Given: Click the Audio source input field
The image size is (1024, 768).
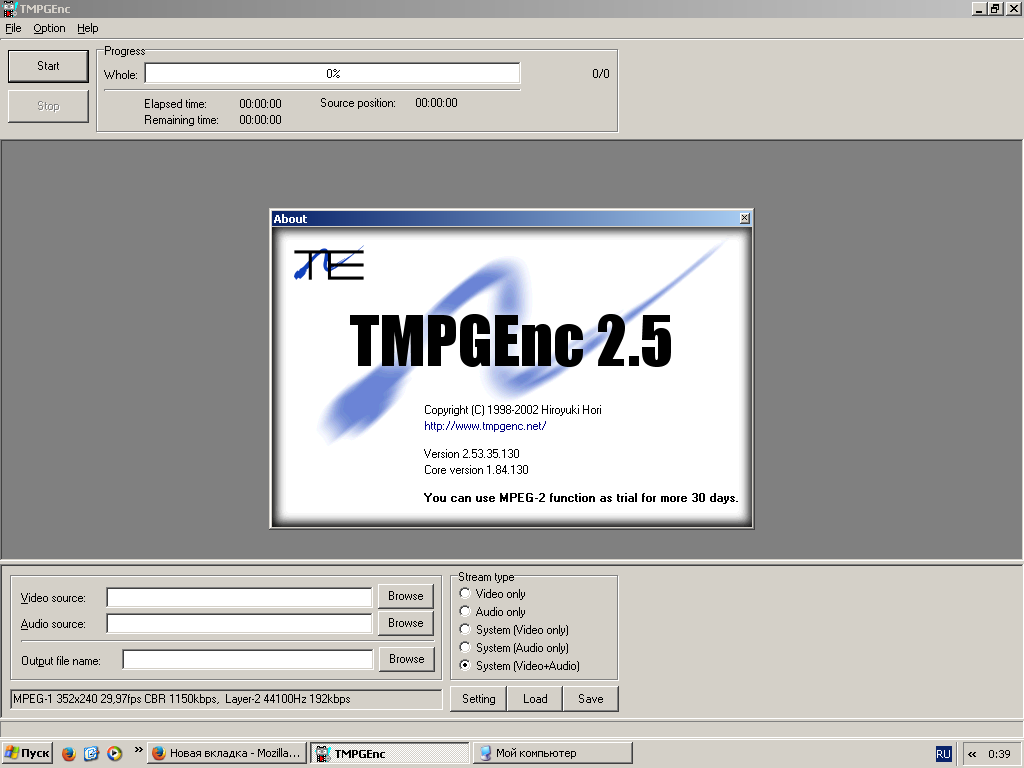Looking at the screenshot, I should pyautogui.click(x=239, y=623).
